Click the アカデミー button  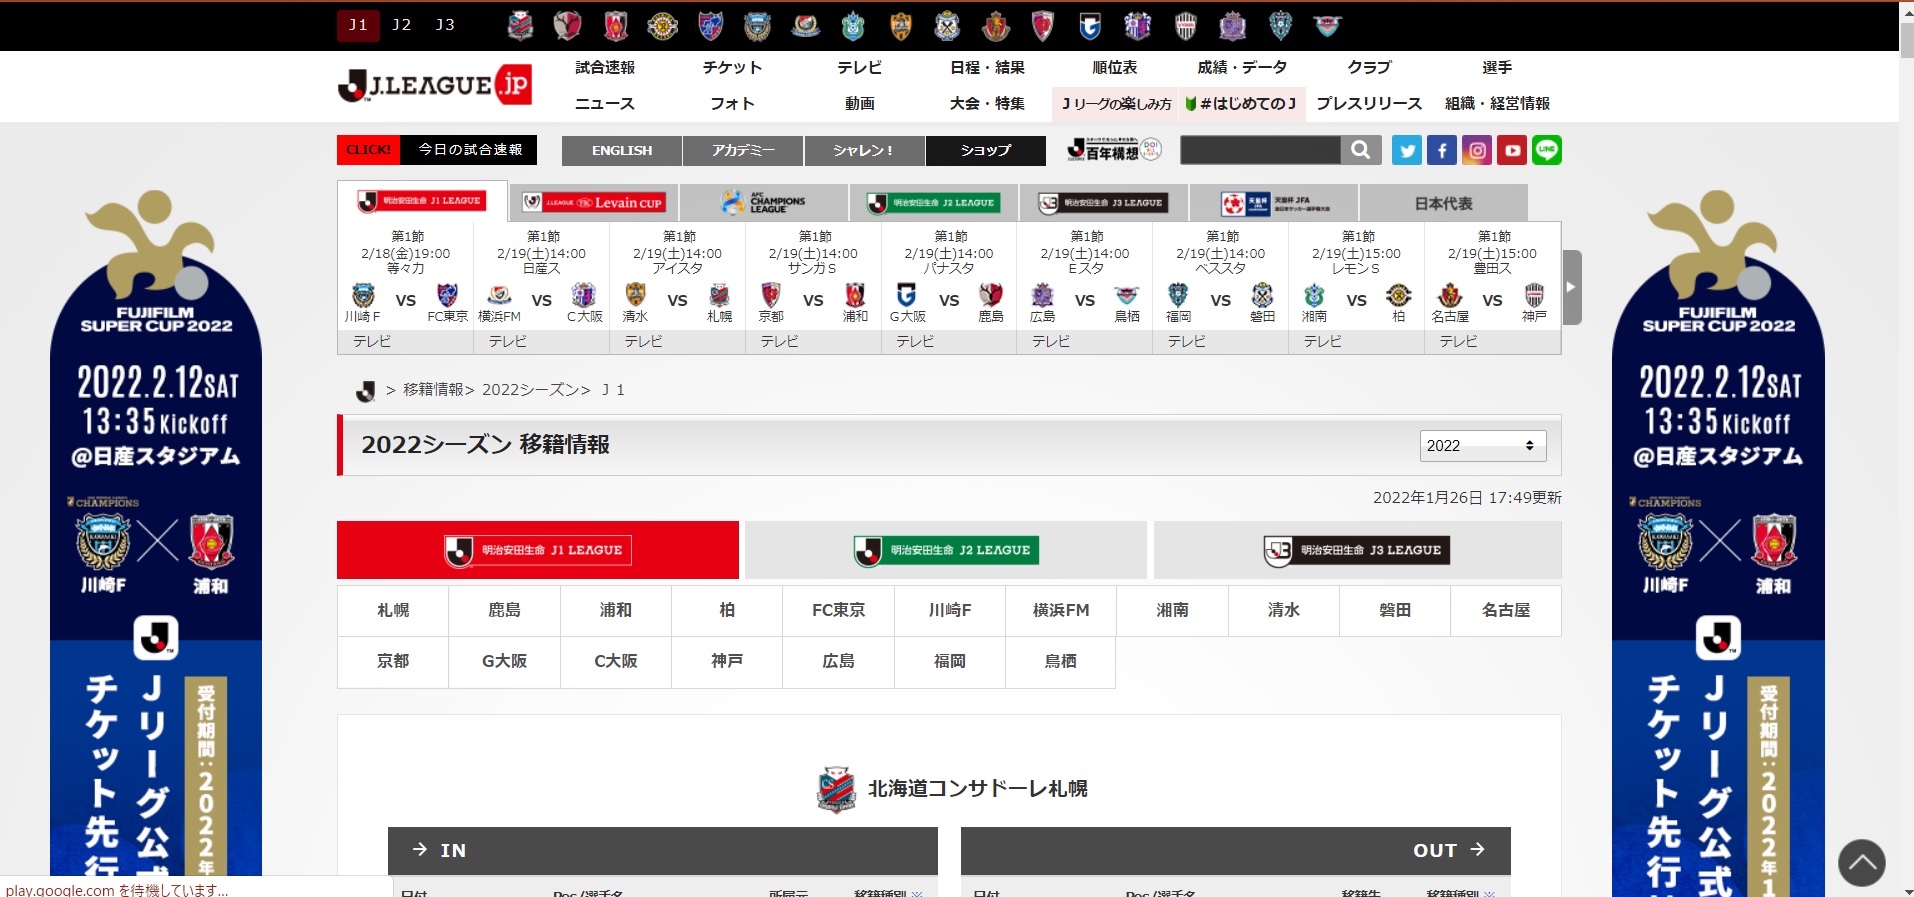point(743,150)
